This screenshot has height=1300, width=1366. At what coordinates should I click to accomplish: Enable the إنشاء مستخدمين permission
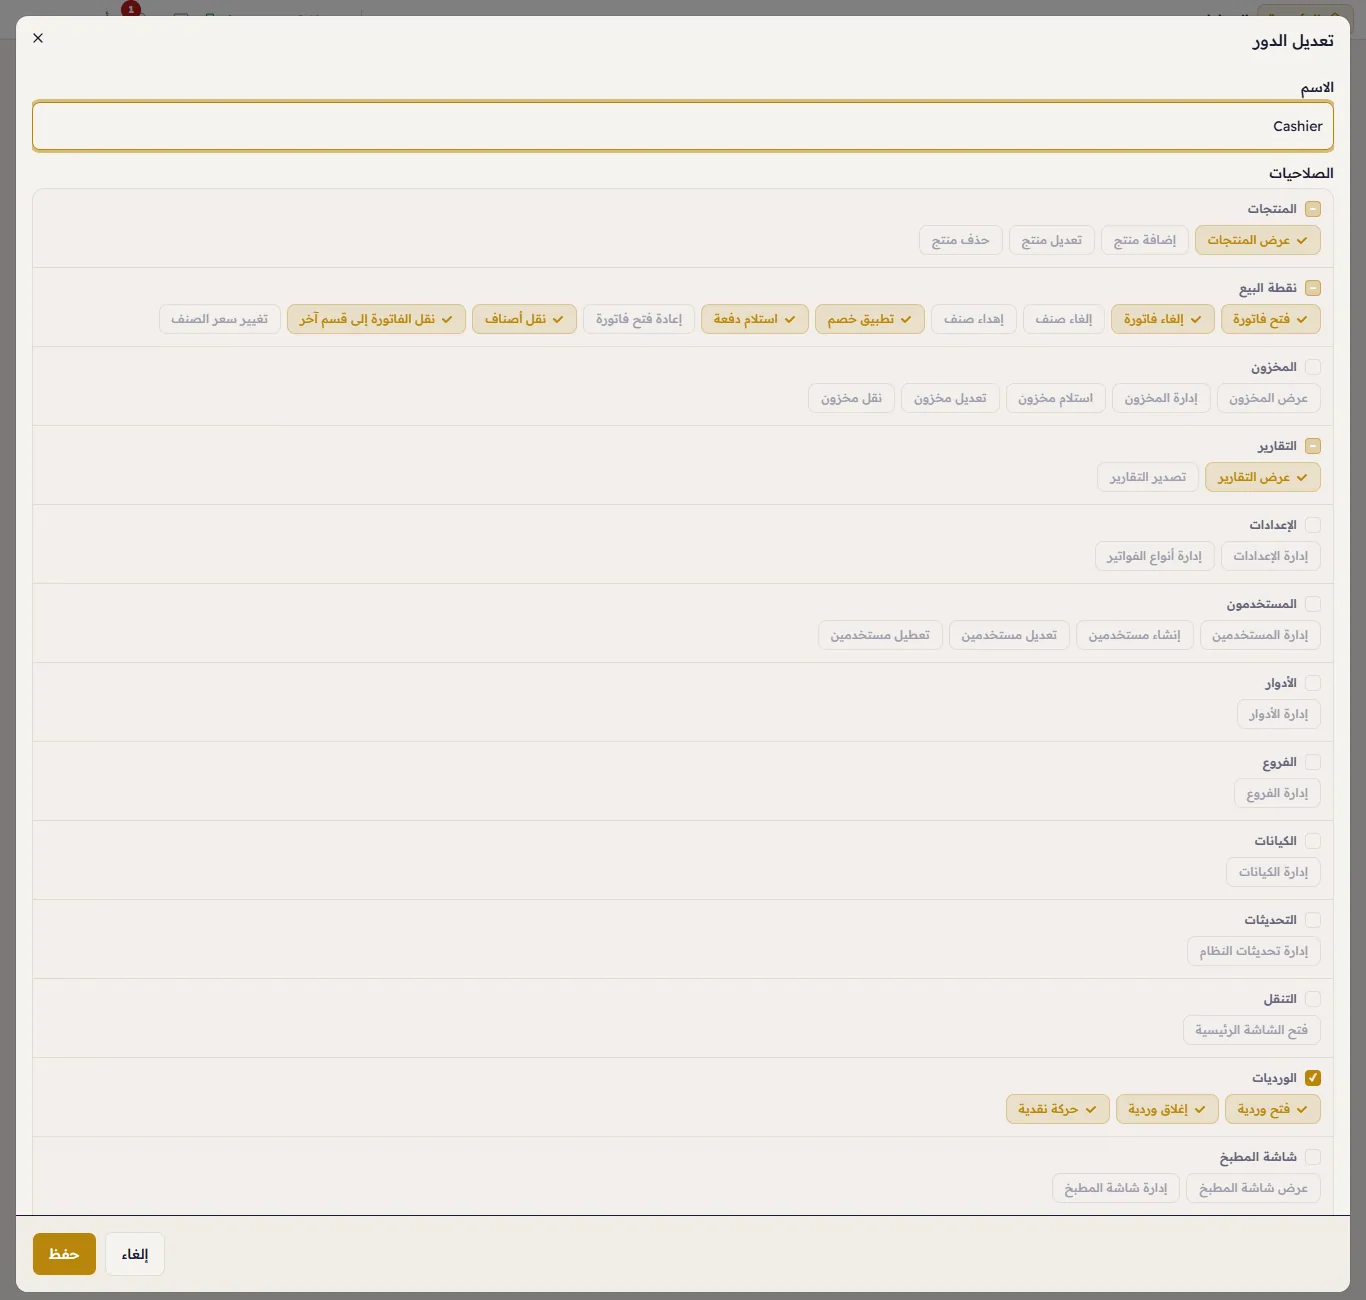pos(1135,635)
